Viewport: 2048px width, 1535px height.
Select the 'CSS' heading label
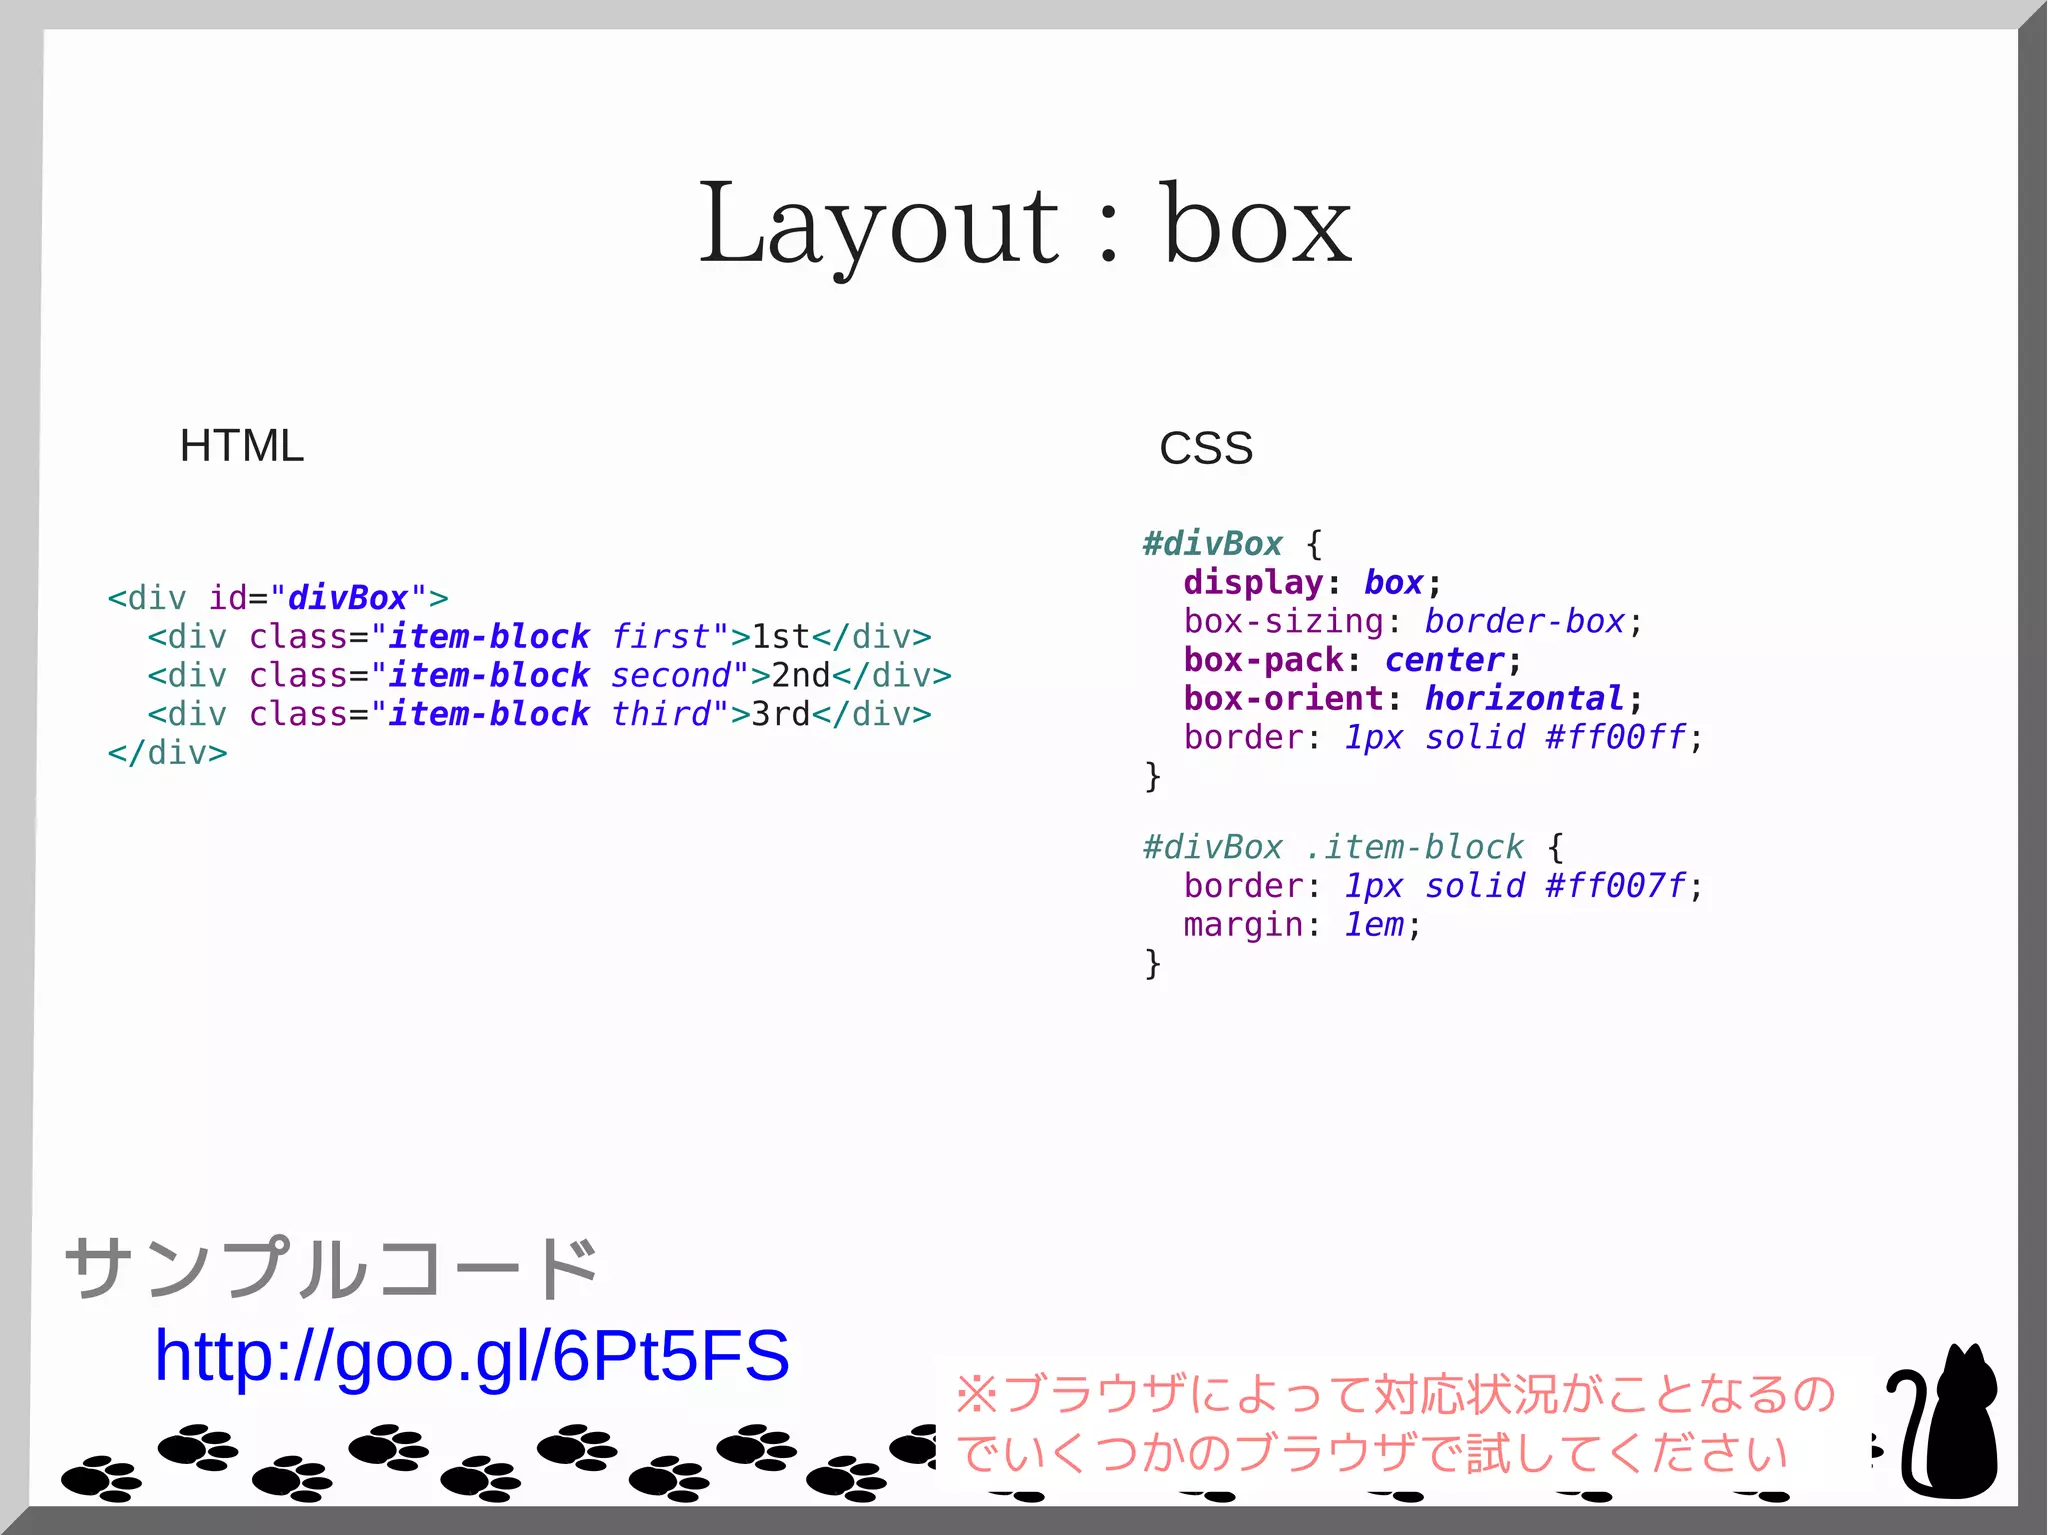click(1205, 448)
